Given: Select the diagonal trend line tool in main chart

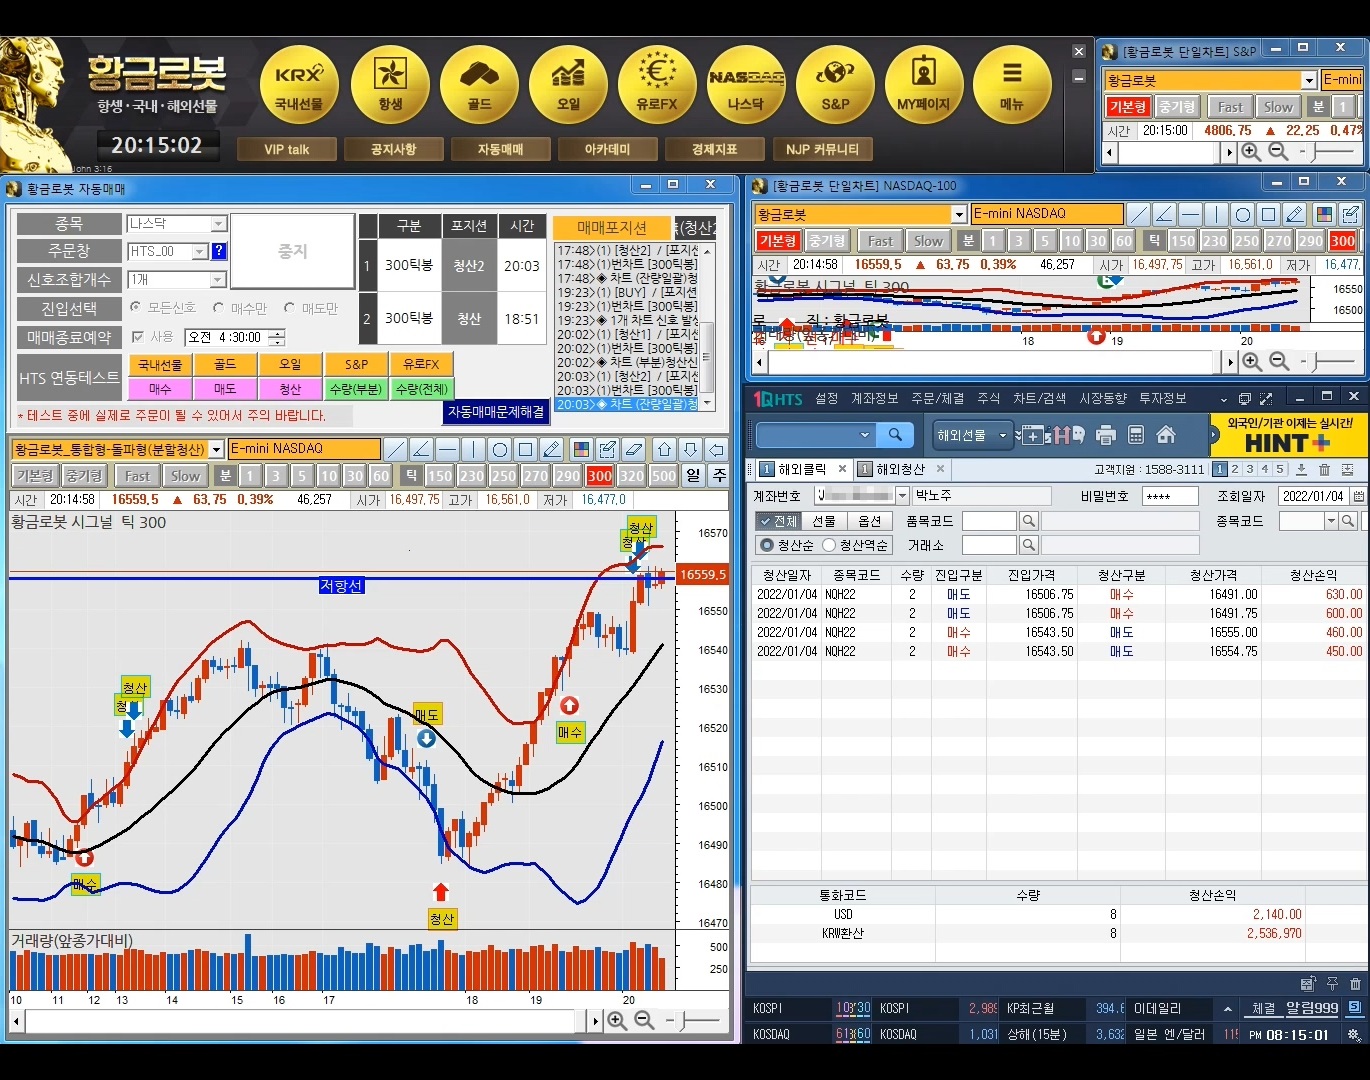Looking at the screenshot, I should tap(396, 449).
